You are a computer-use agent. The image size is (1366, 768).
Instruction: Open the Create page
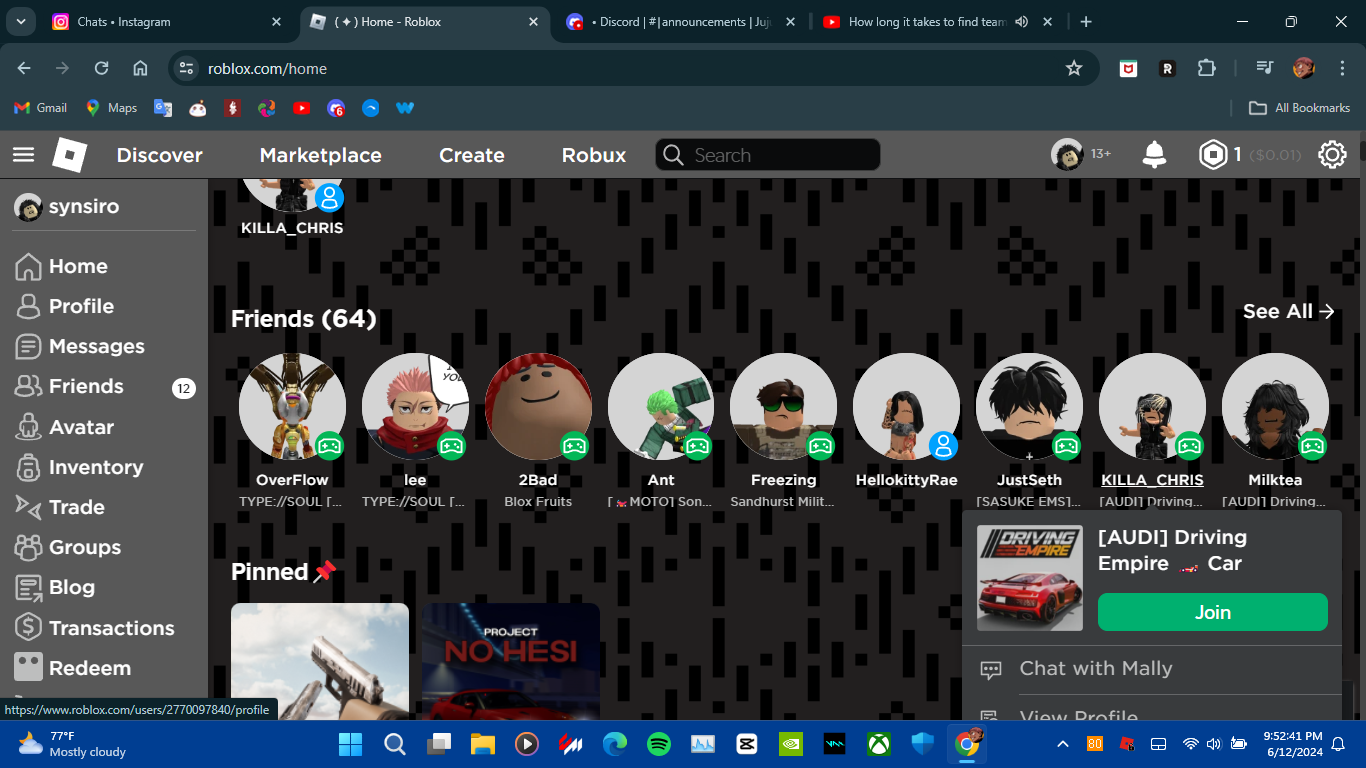472,155
